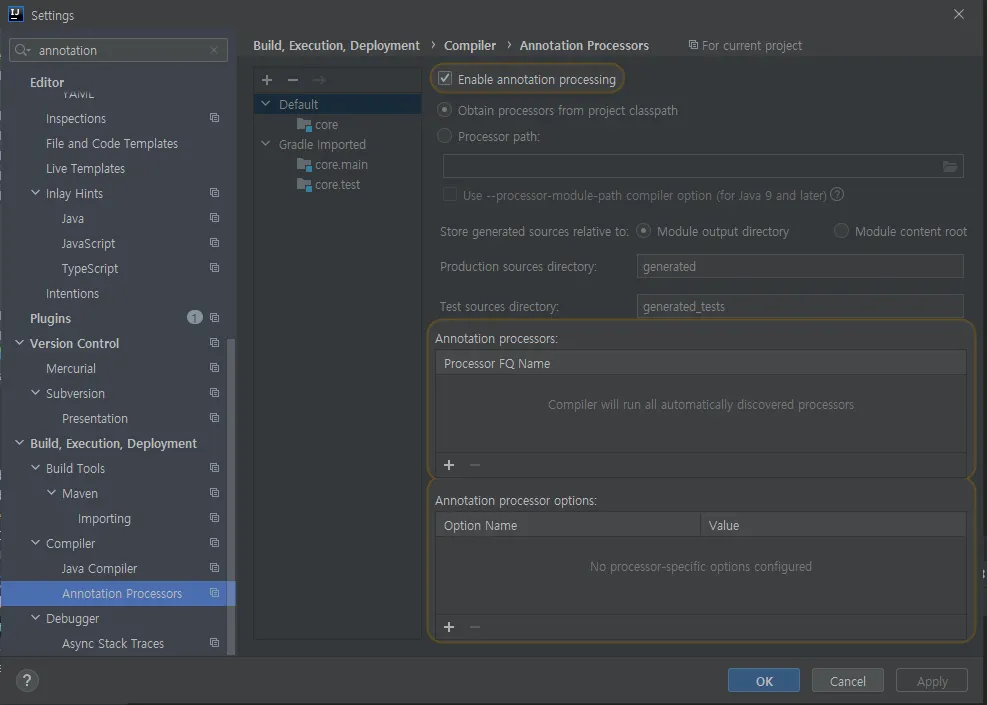Screen dimensions: 987x705
Task: Click the project-level icon next to Inspections
Action: [214, 118]
